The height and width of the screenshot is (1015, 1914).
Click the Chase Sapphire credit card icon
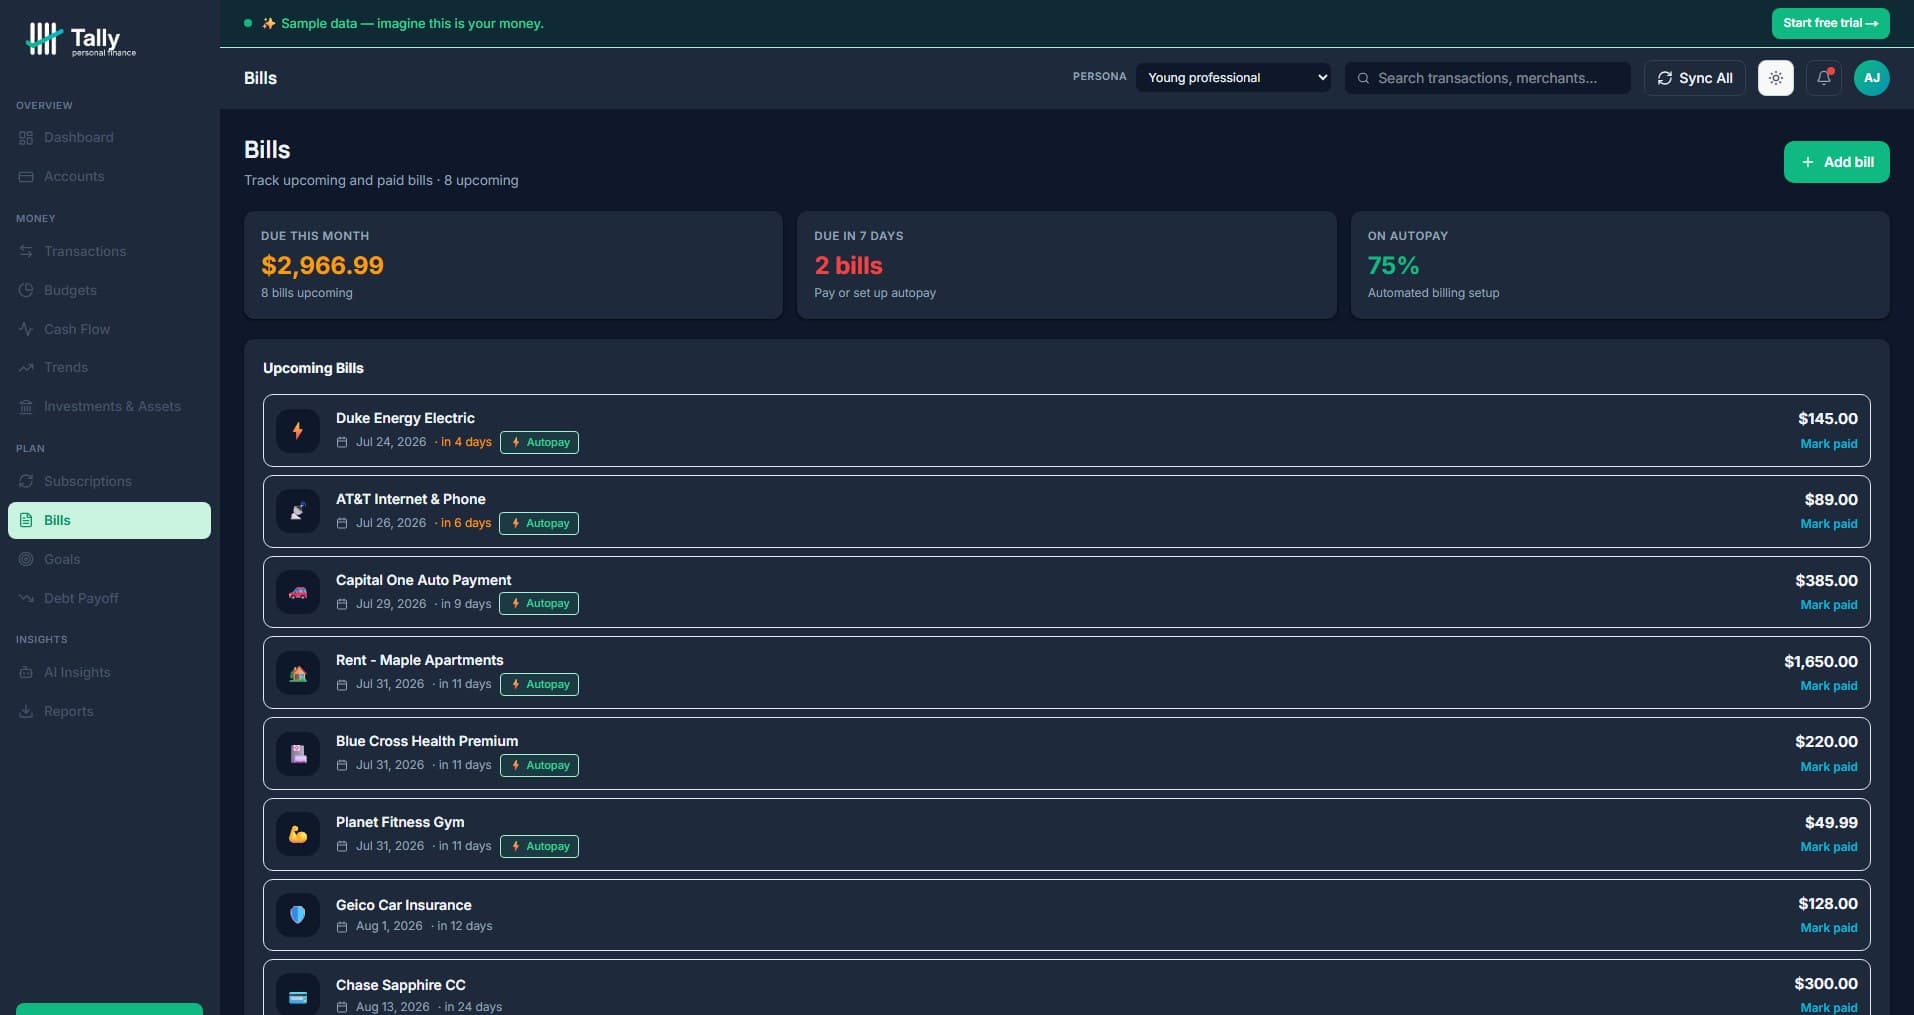click(298, 996)
